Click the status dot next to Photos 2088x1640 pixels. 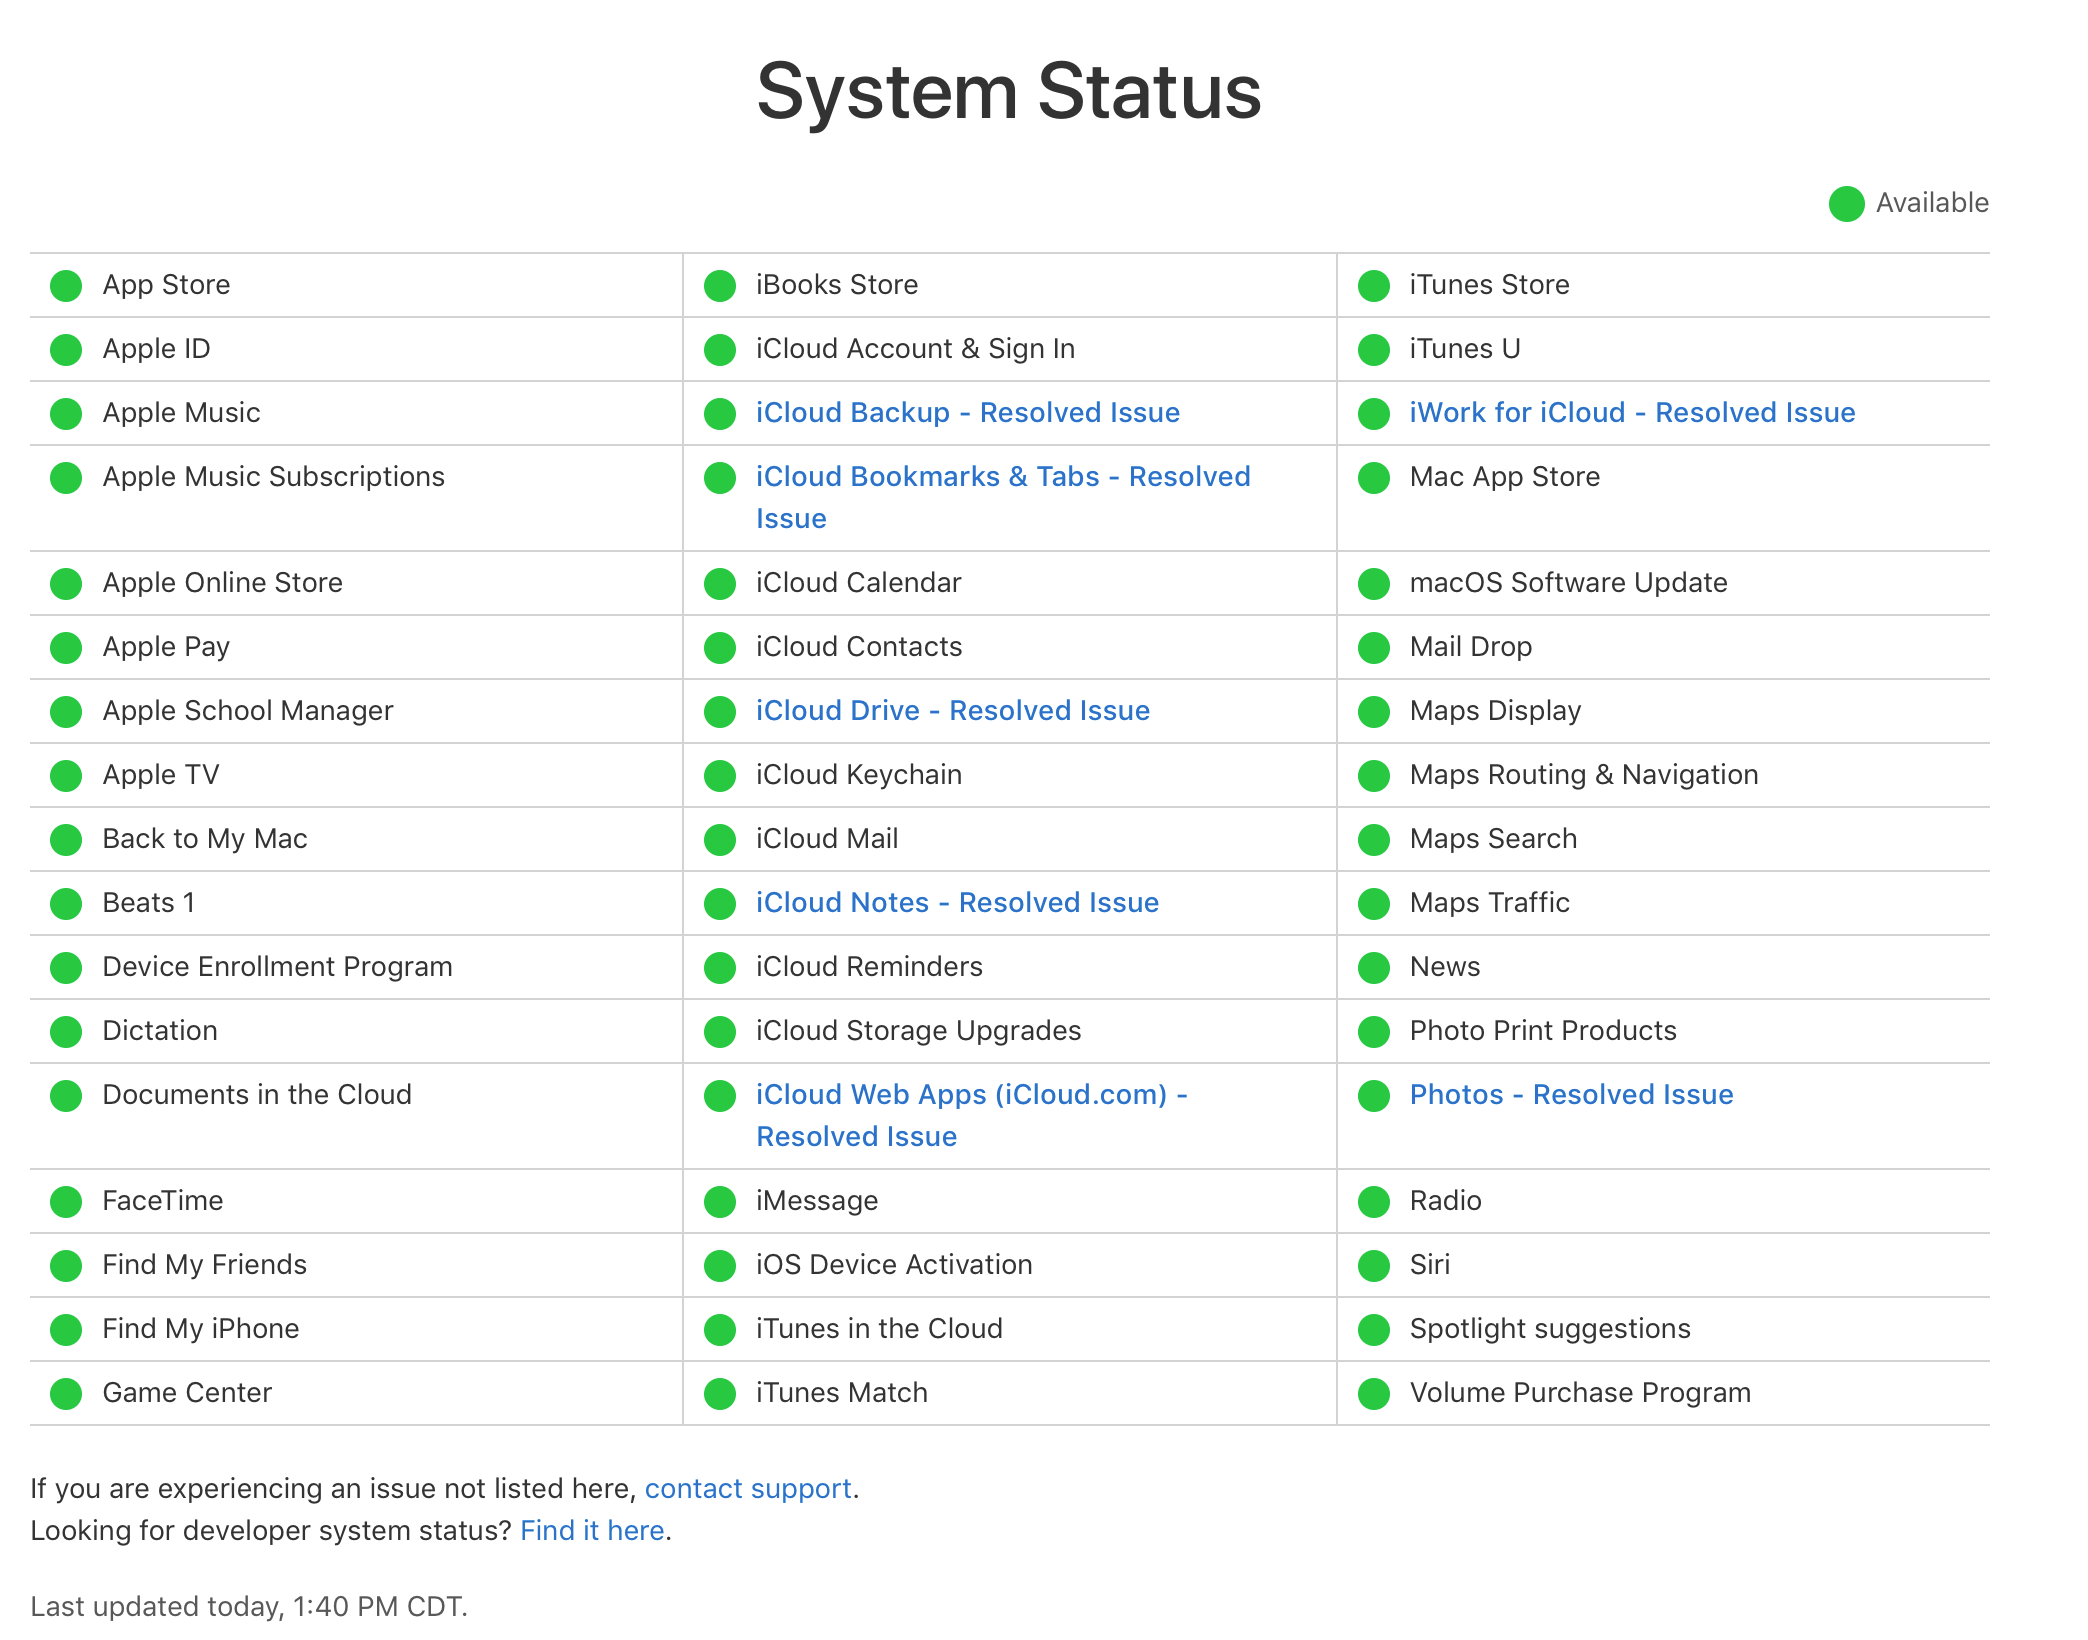pos(1374,1096)
